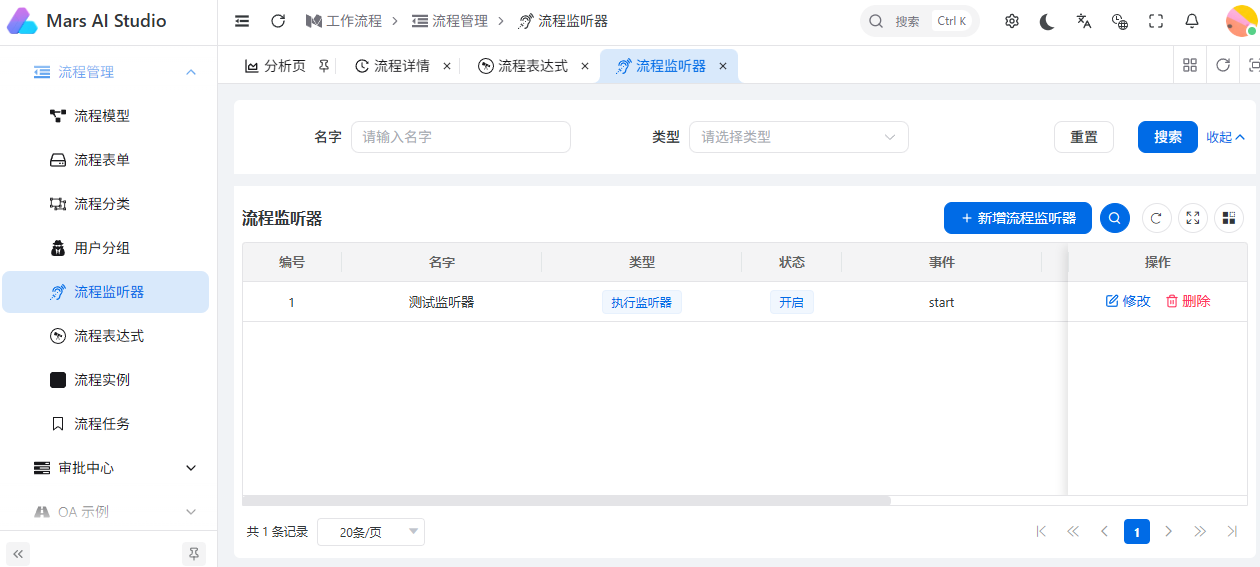Open 流程分类 in the sidebar

(x=105, y=204)
